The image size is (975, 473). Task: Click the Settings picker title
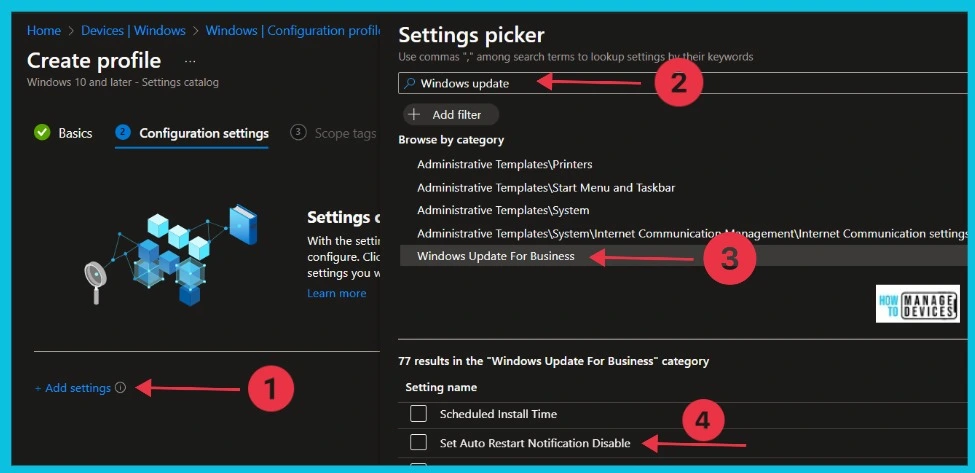pyautogui.click(x=471, y=35)
